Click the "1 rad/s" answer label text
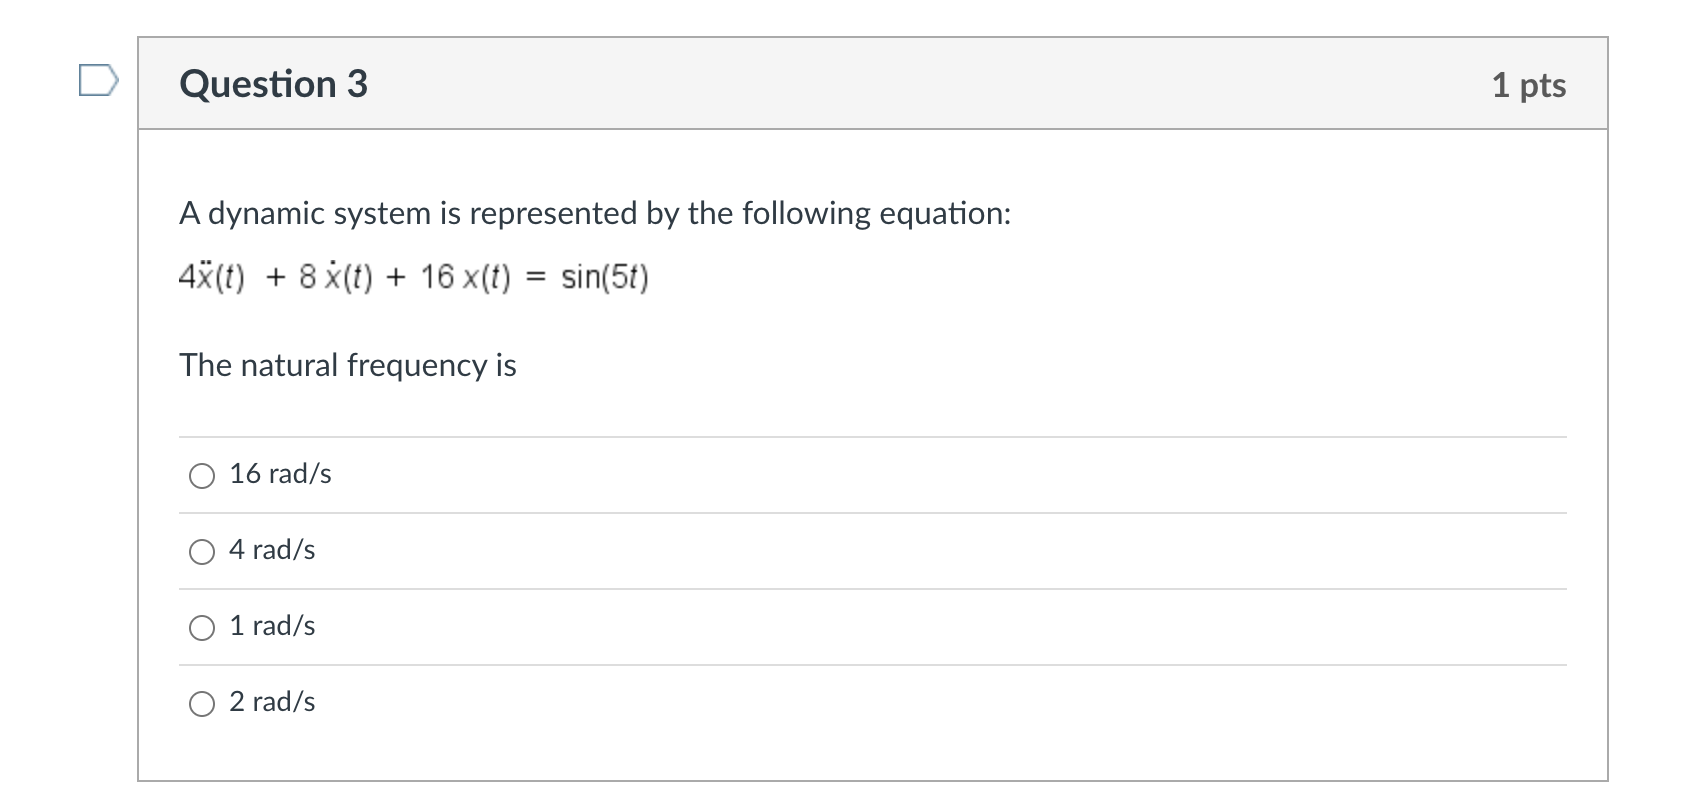1681x803 pixels. click(272, 626)
